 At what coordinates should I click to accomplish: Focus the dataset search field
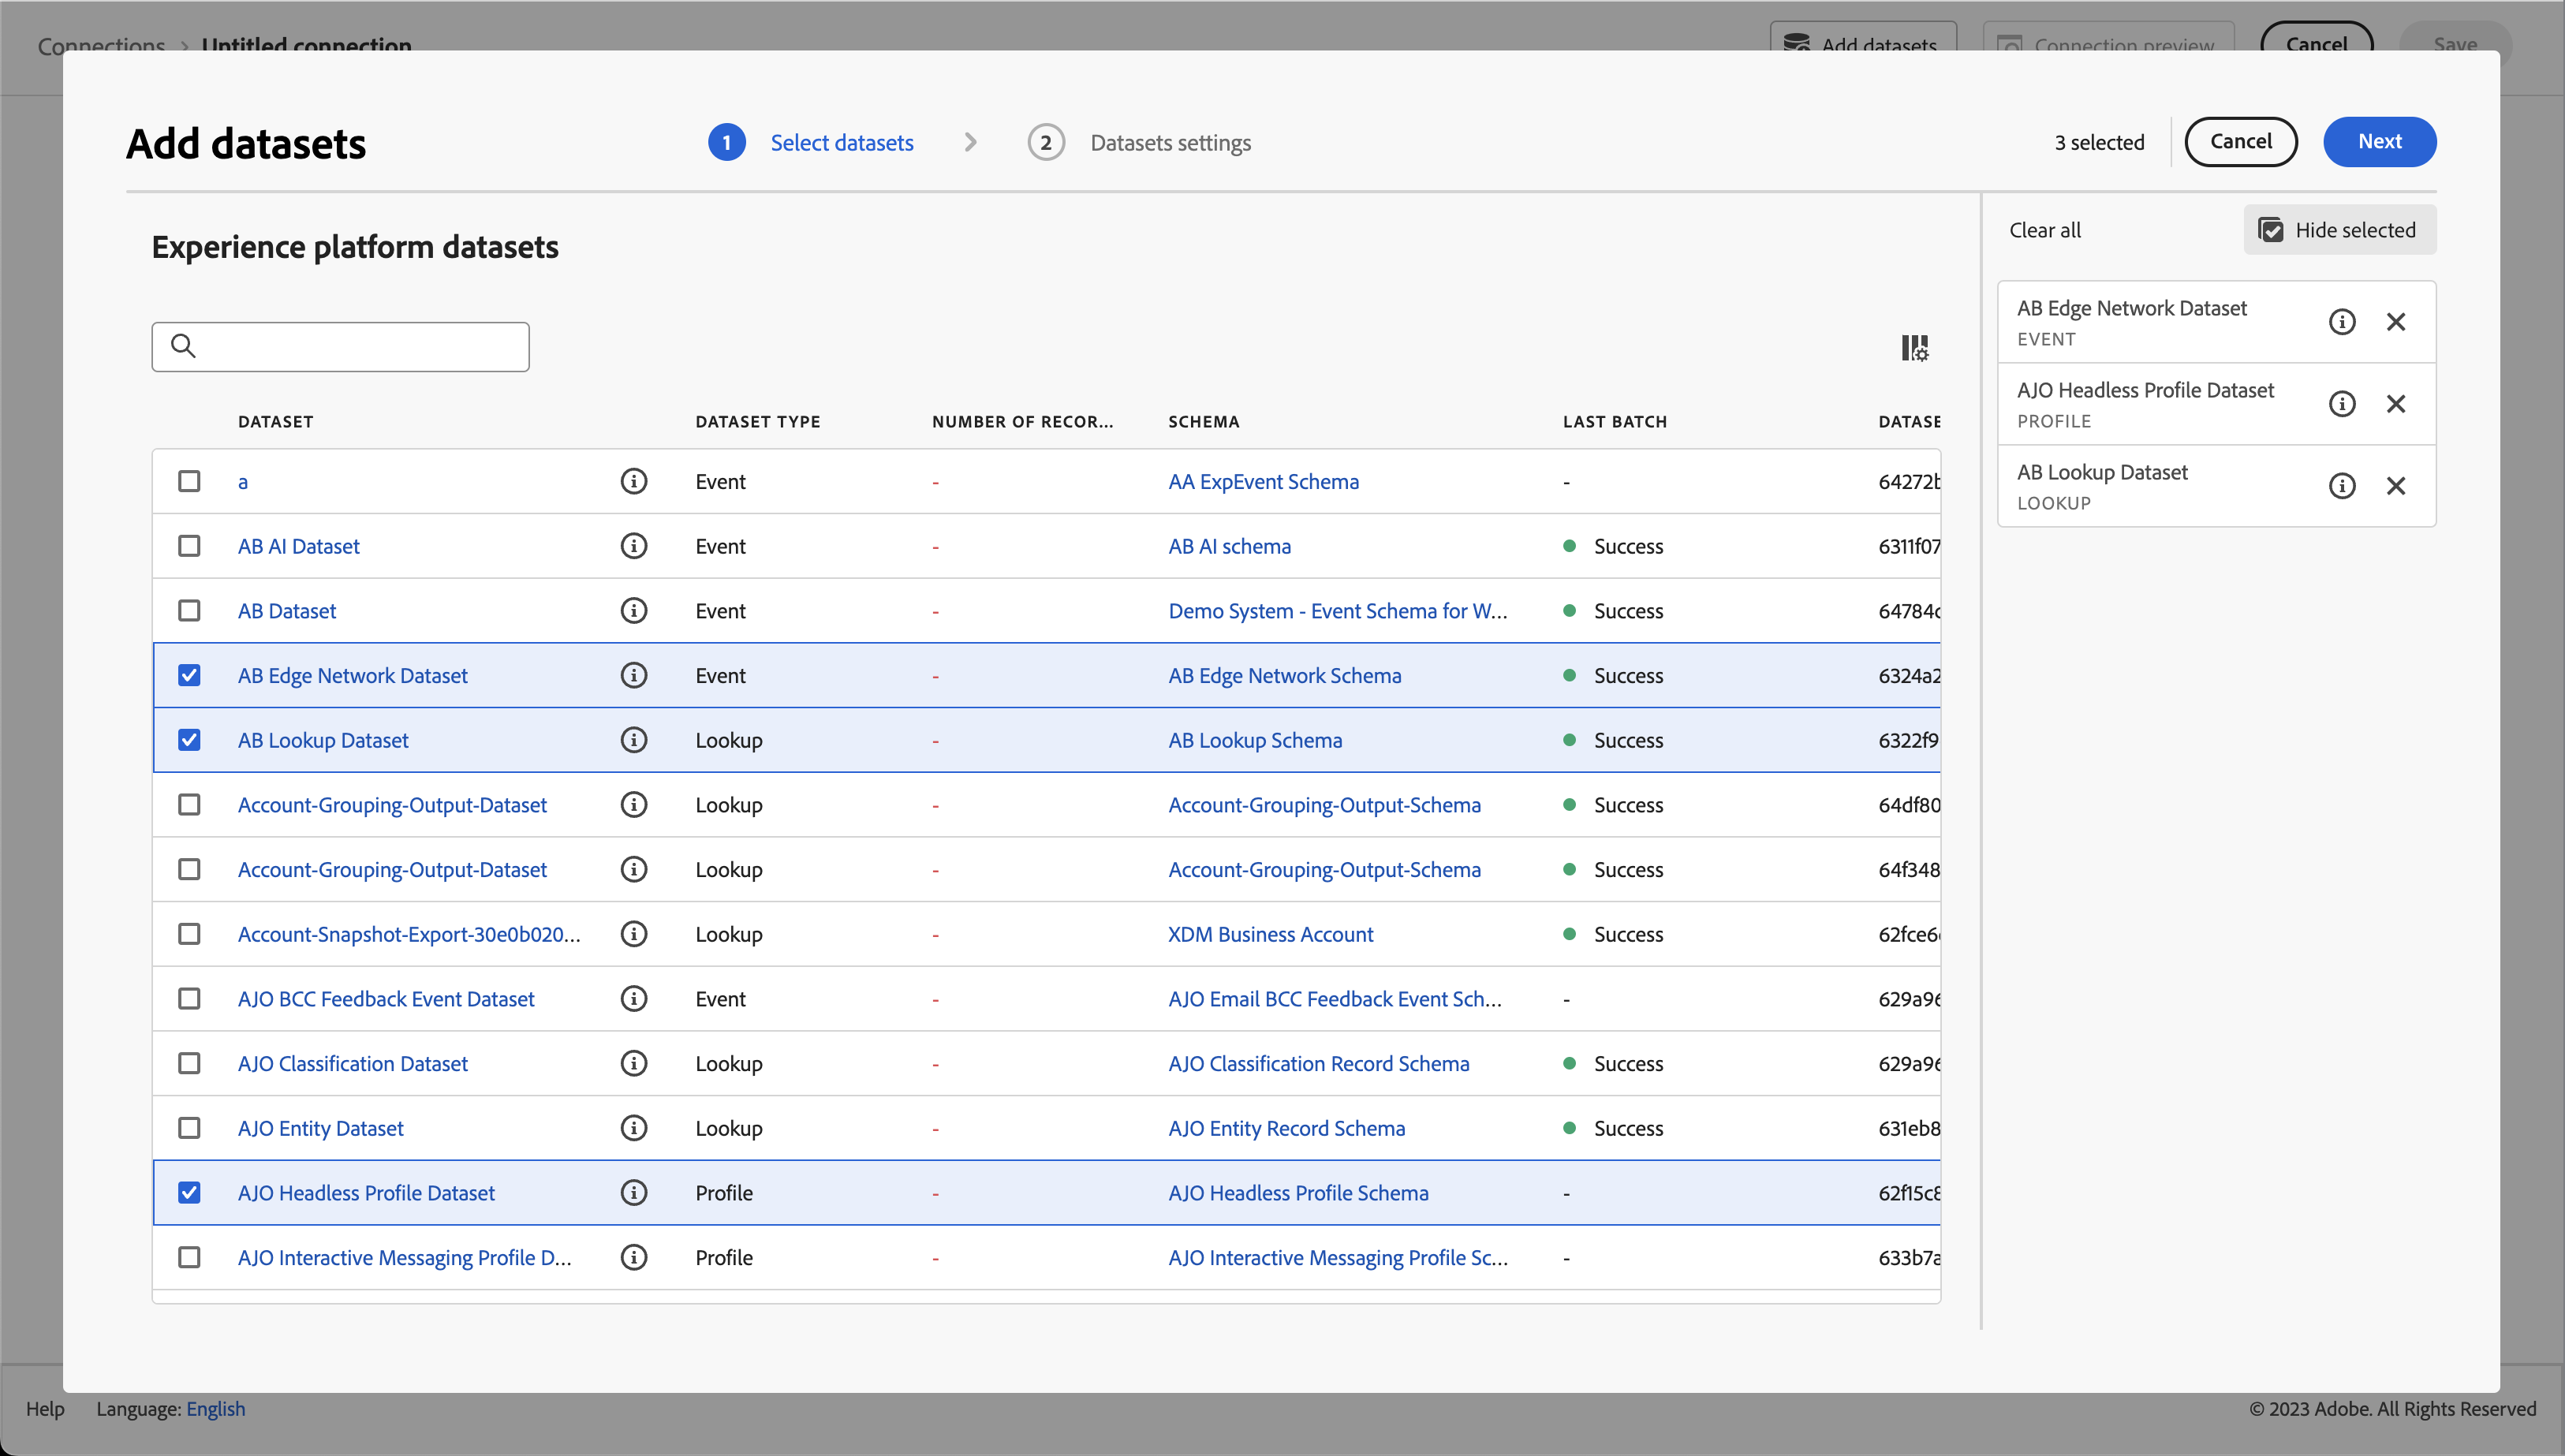pyautogui.click(x=360, y=347)
